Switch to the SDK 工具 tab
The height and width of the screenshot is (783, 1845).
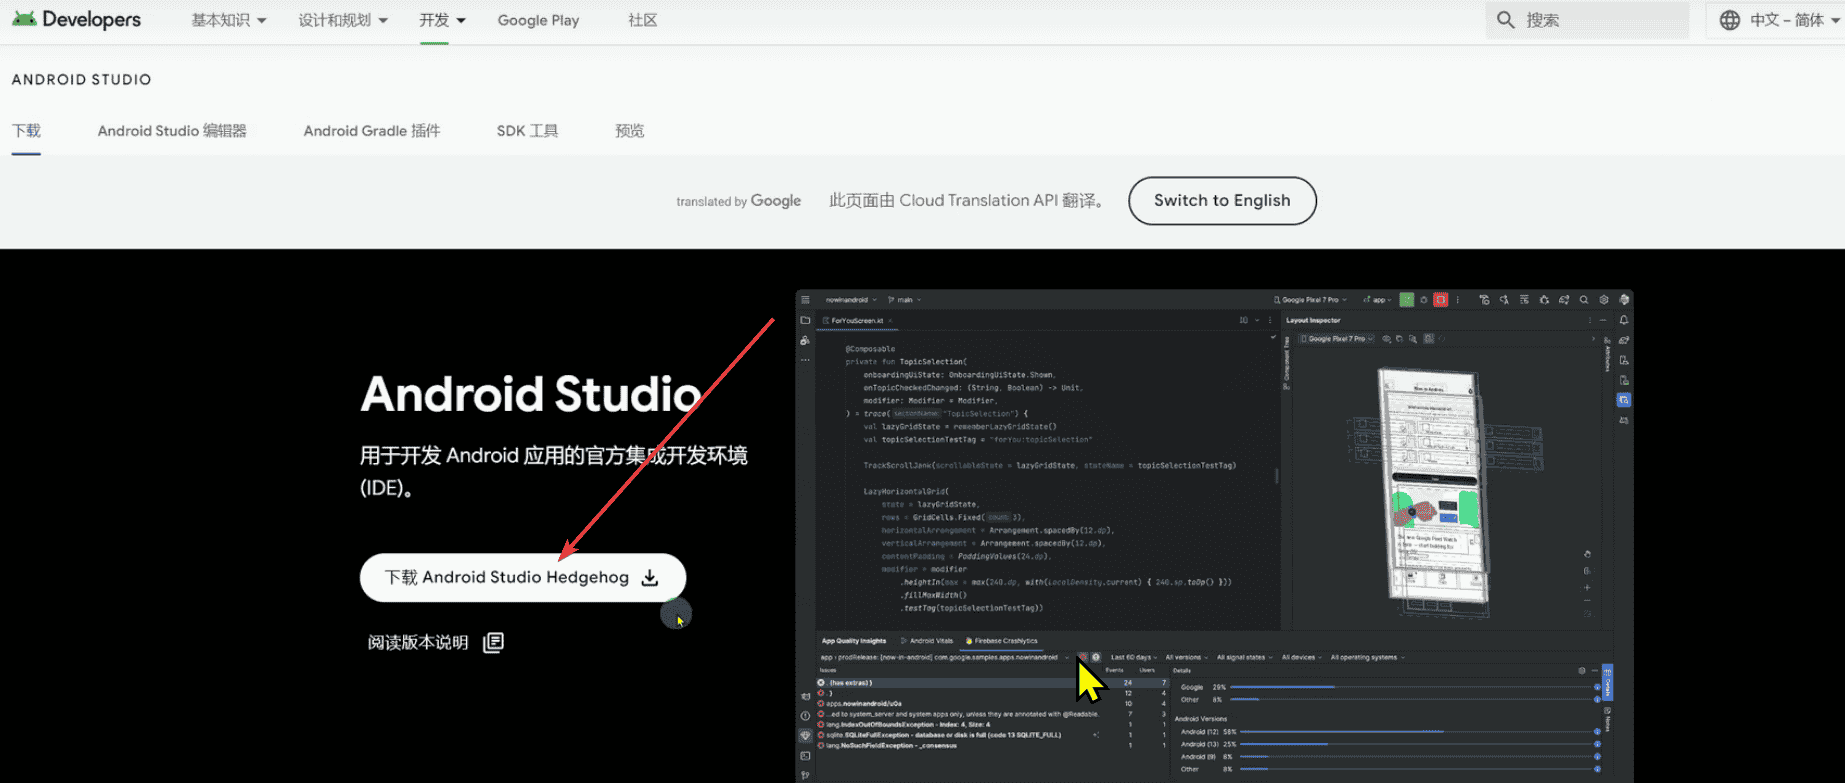527,131
